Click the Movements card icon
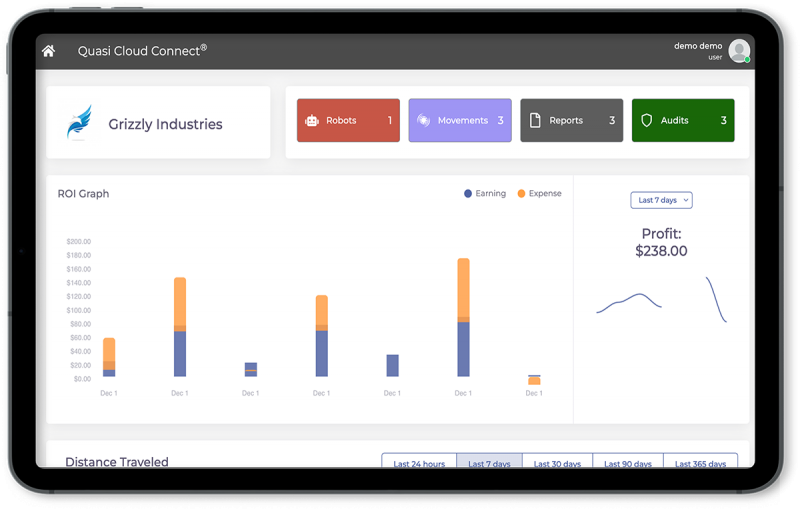This screenshot has height=511, width=800. coord(424,121)
